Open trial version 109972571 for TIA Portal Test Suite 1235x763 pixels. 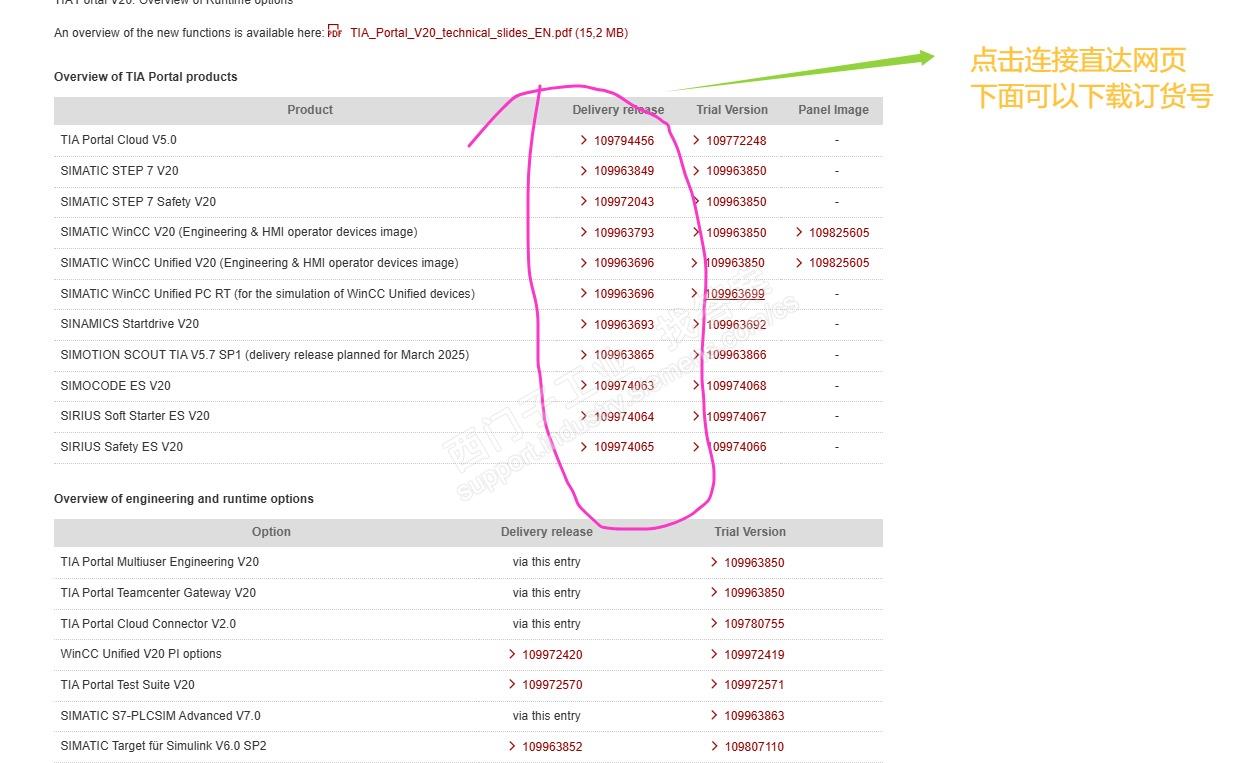tap(754, 685)
